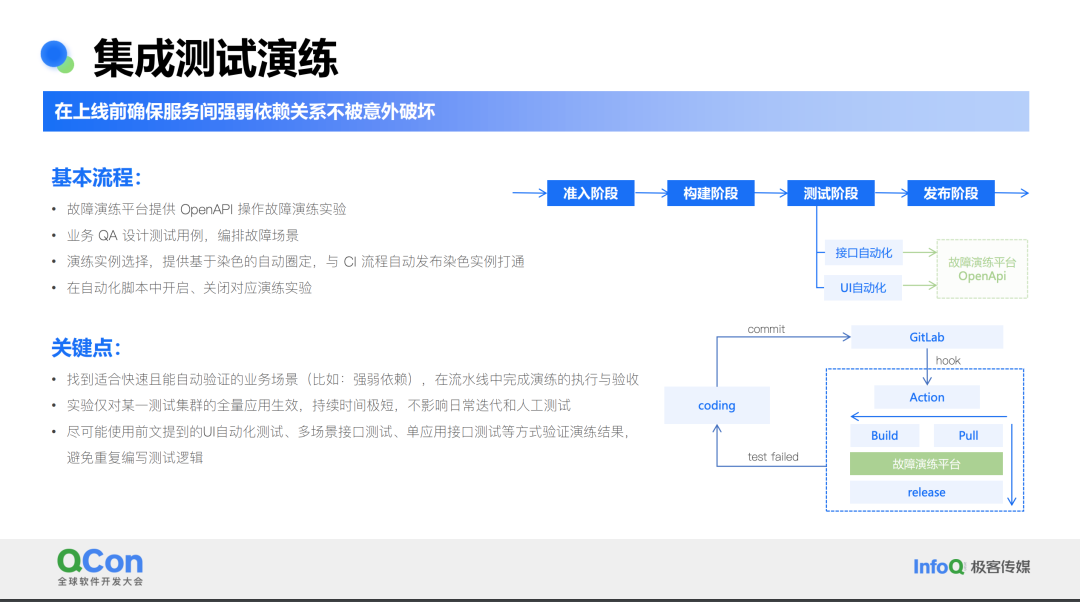This screenshot has height=602, width=1080.
Task: Click the test failed label
Action: [x=773, y=457]
